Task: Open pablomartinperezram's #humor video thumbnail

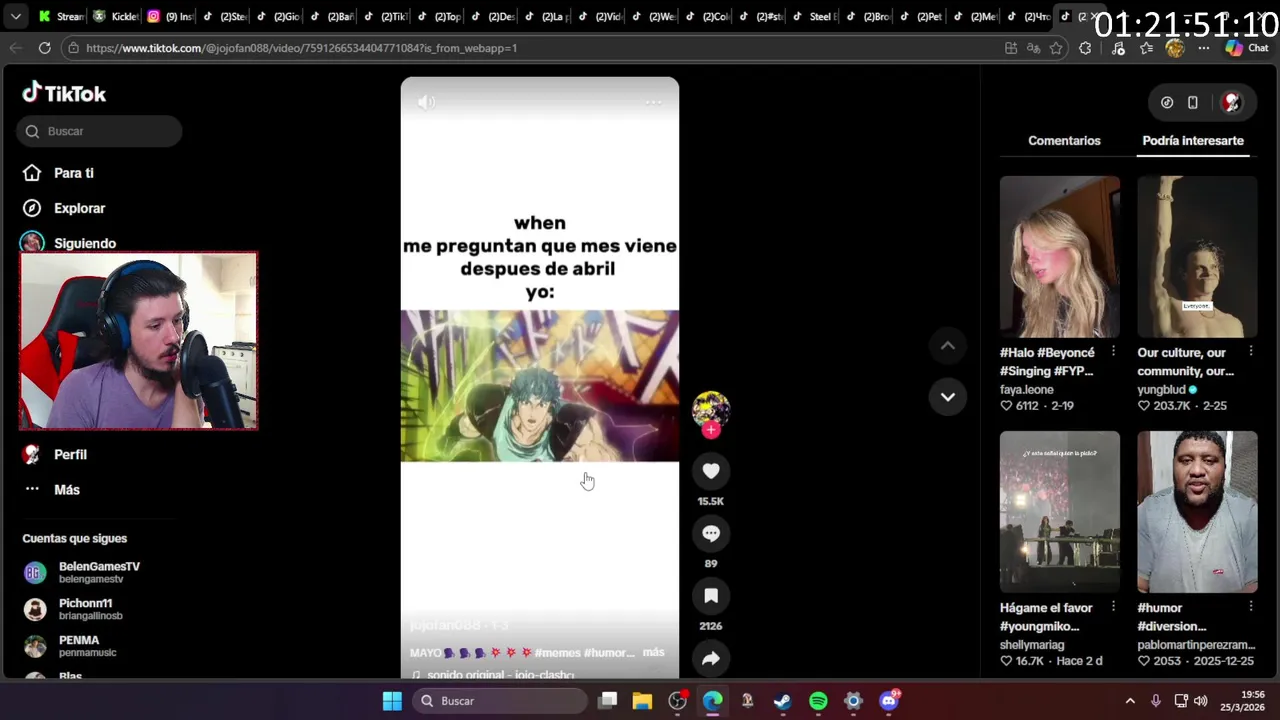Action: coord(1197,512)
